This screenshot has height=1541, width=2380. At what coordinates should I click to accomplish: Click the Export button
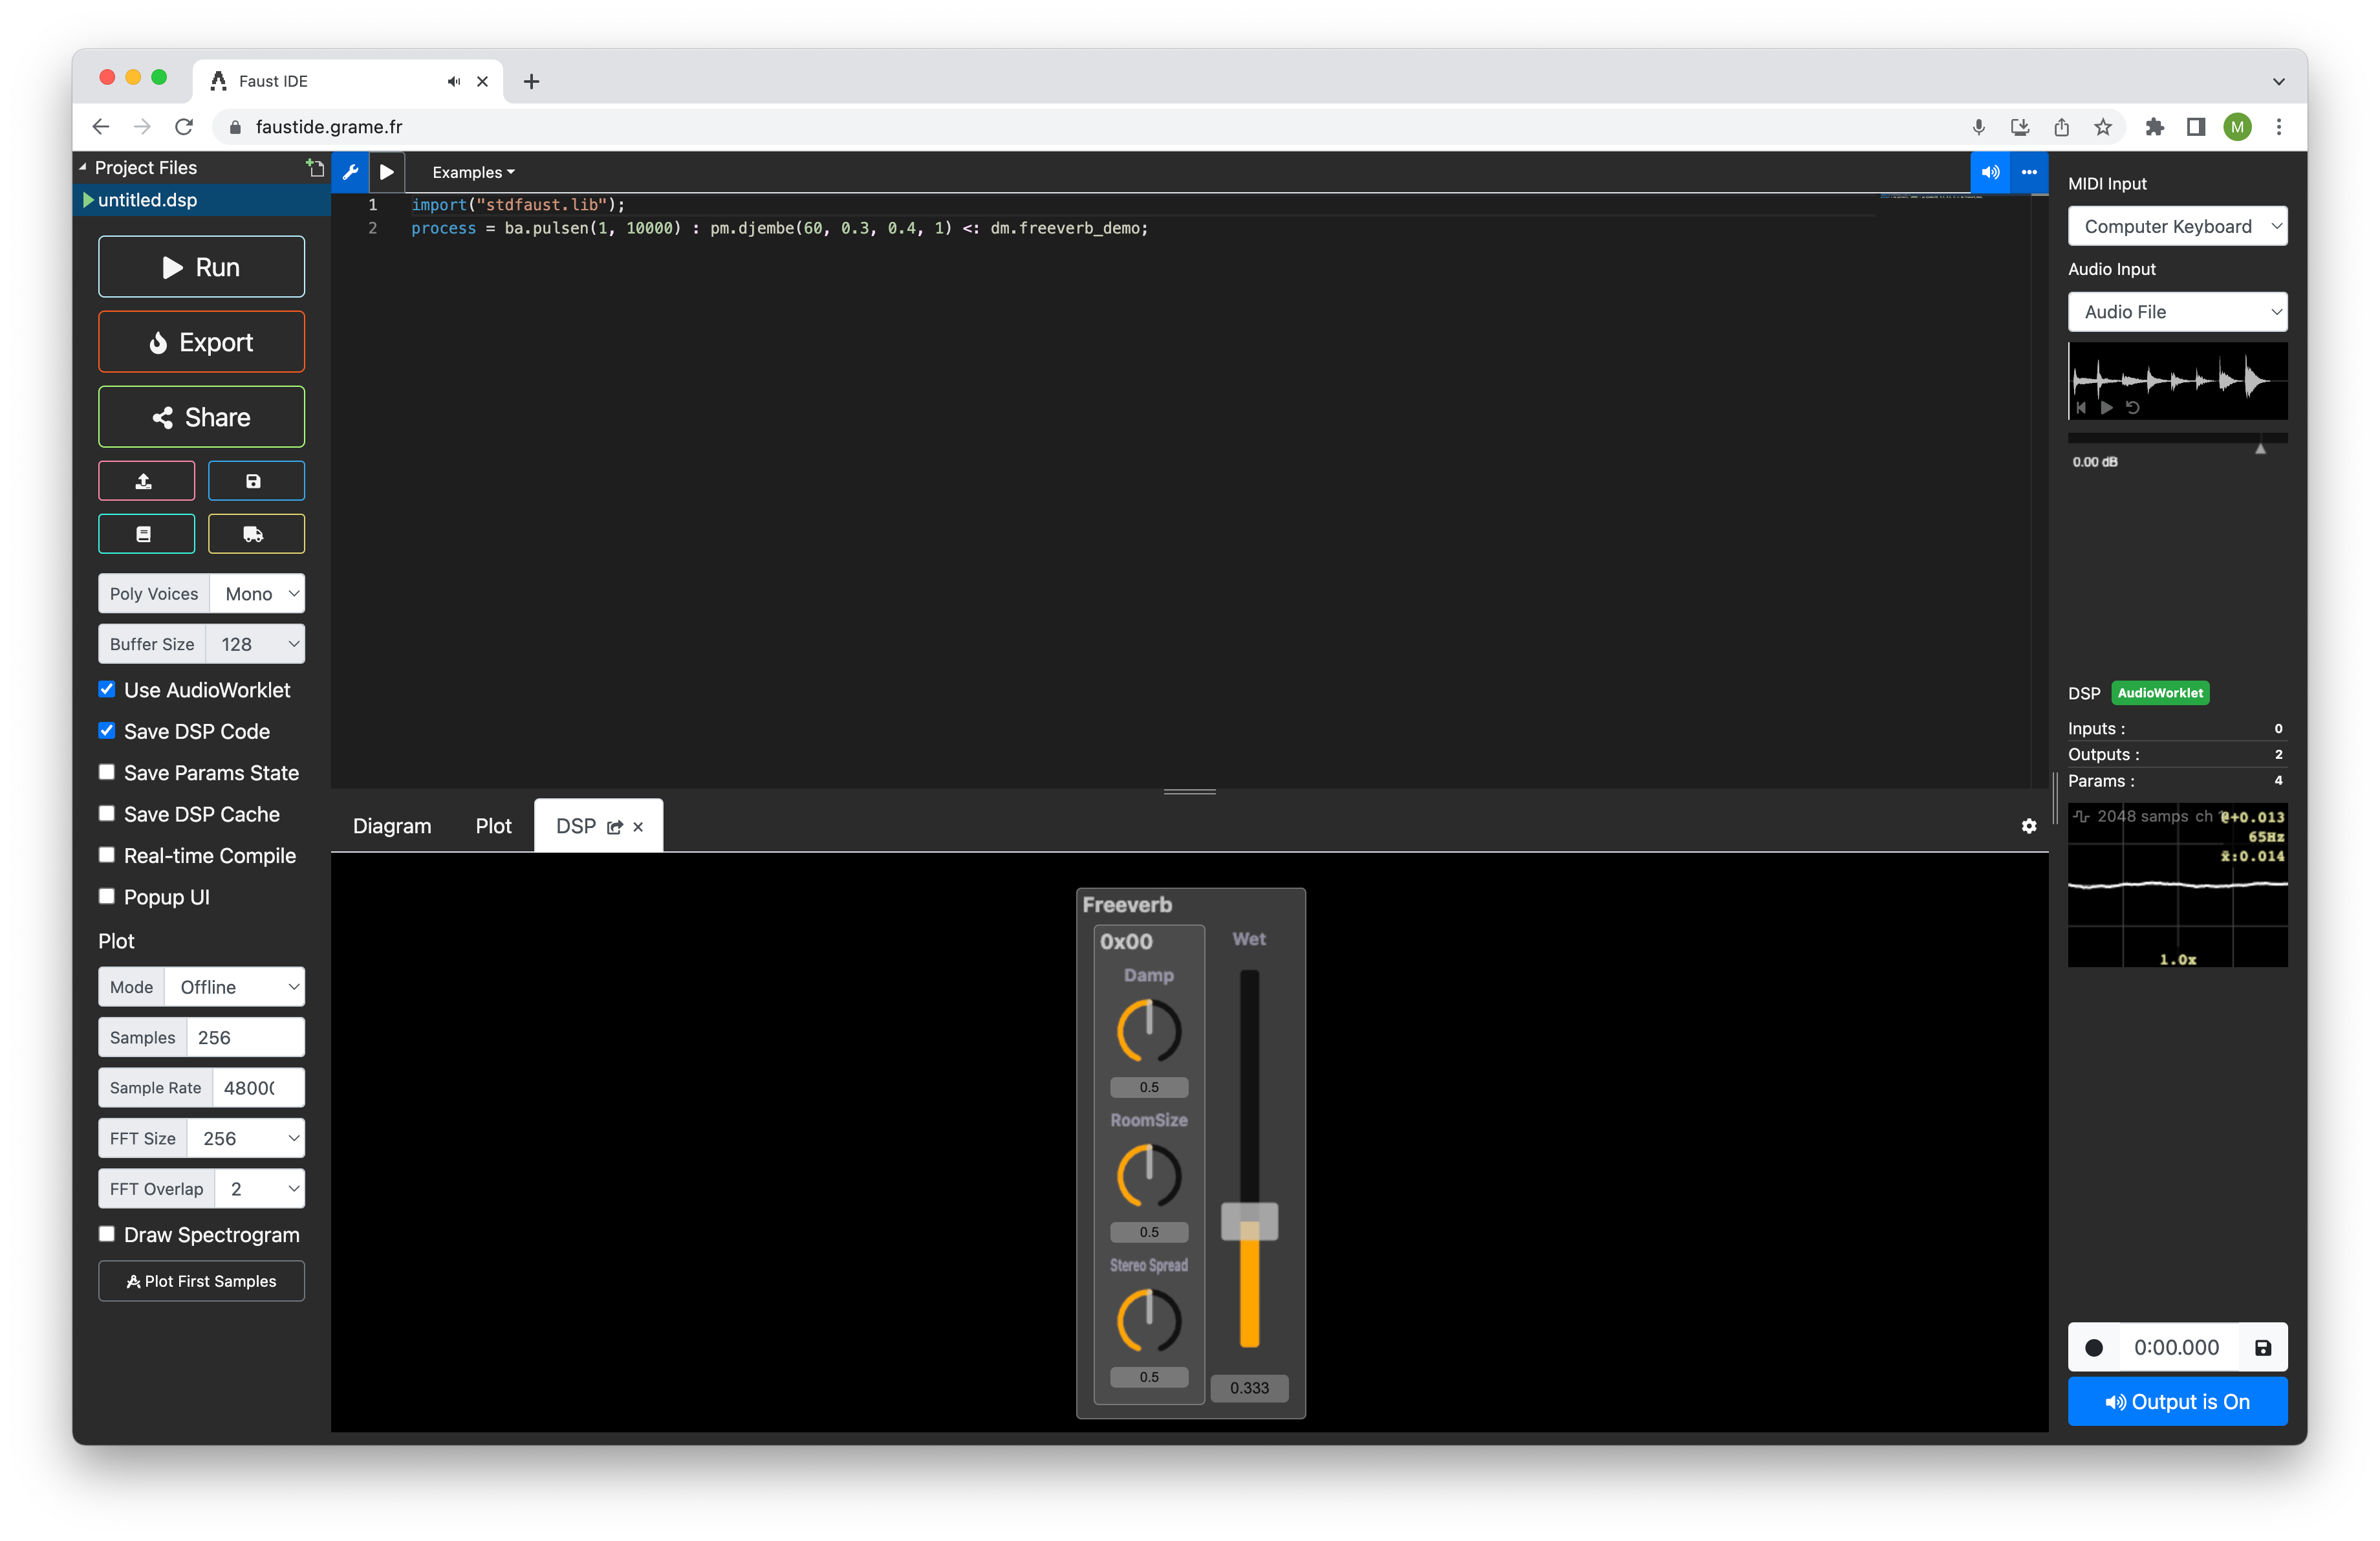(201, 342)
